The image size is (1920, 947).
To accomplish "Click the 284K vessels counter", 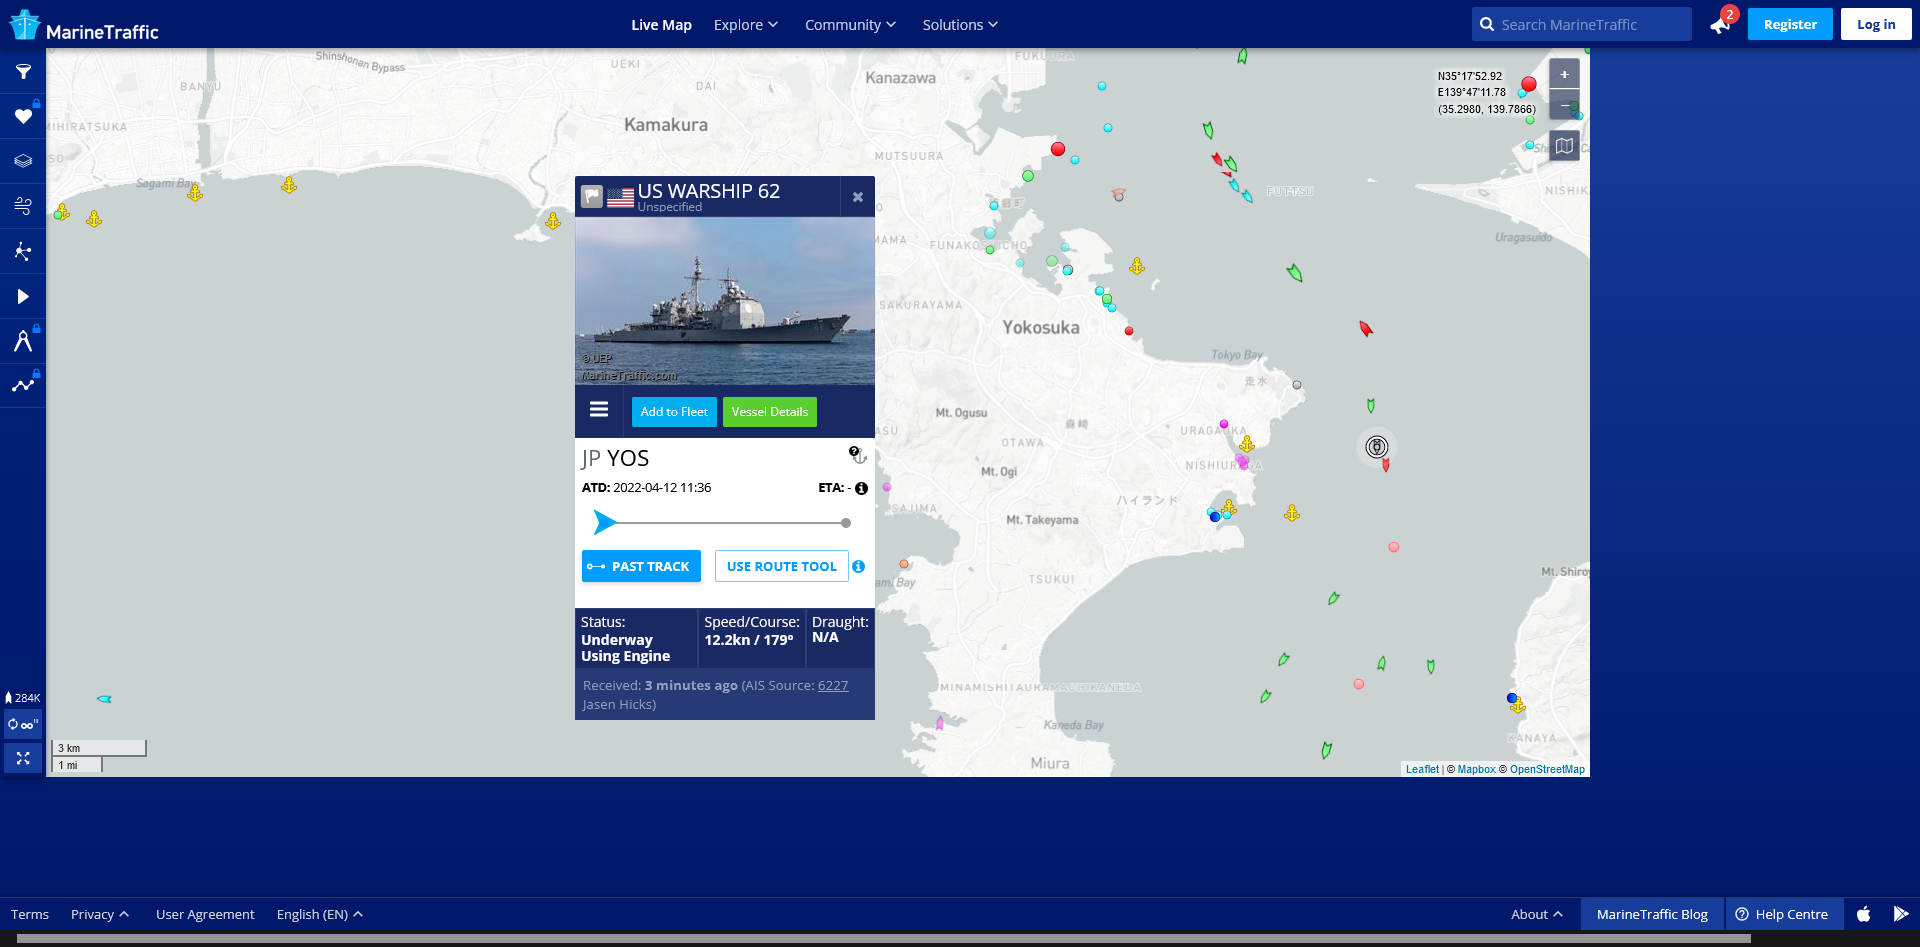I will point(23,698).
